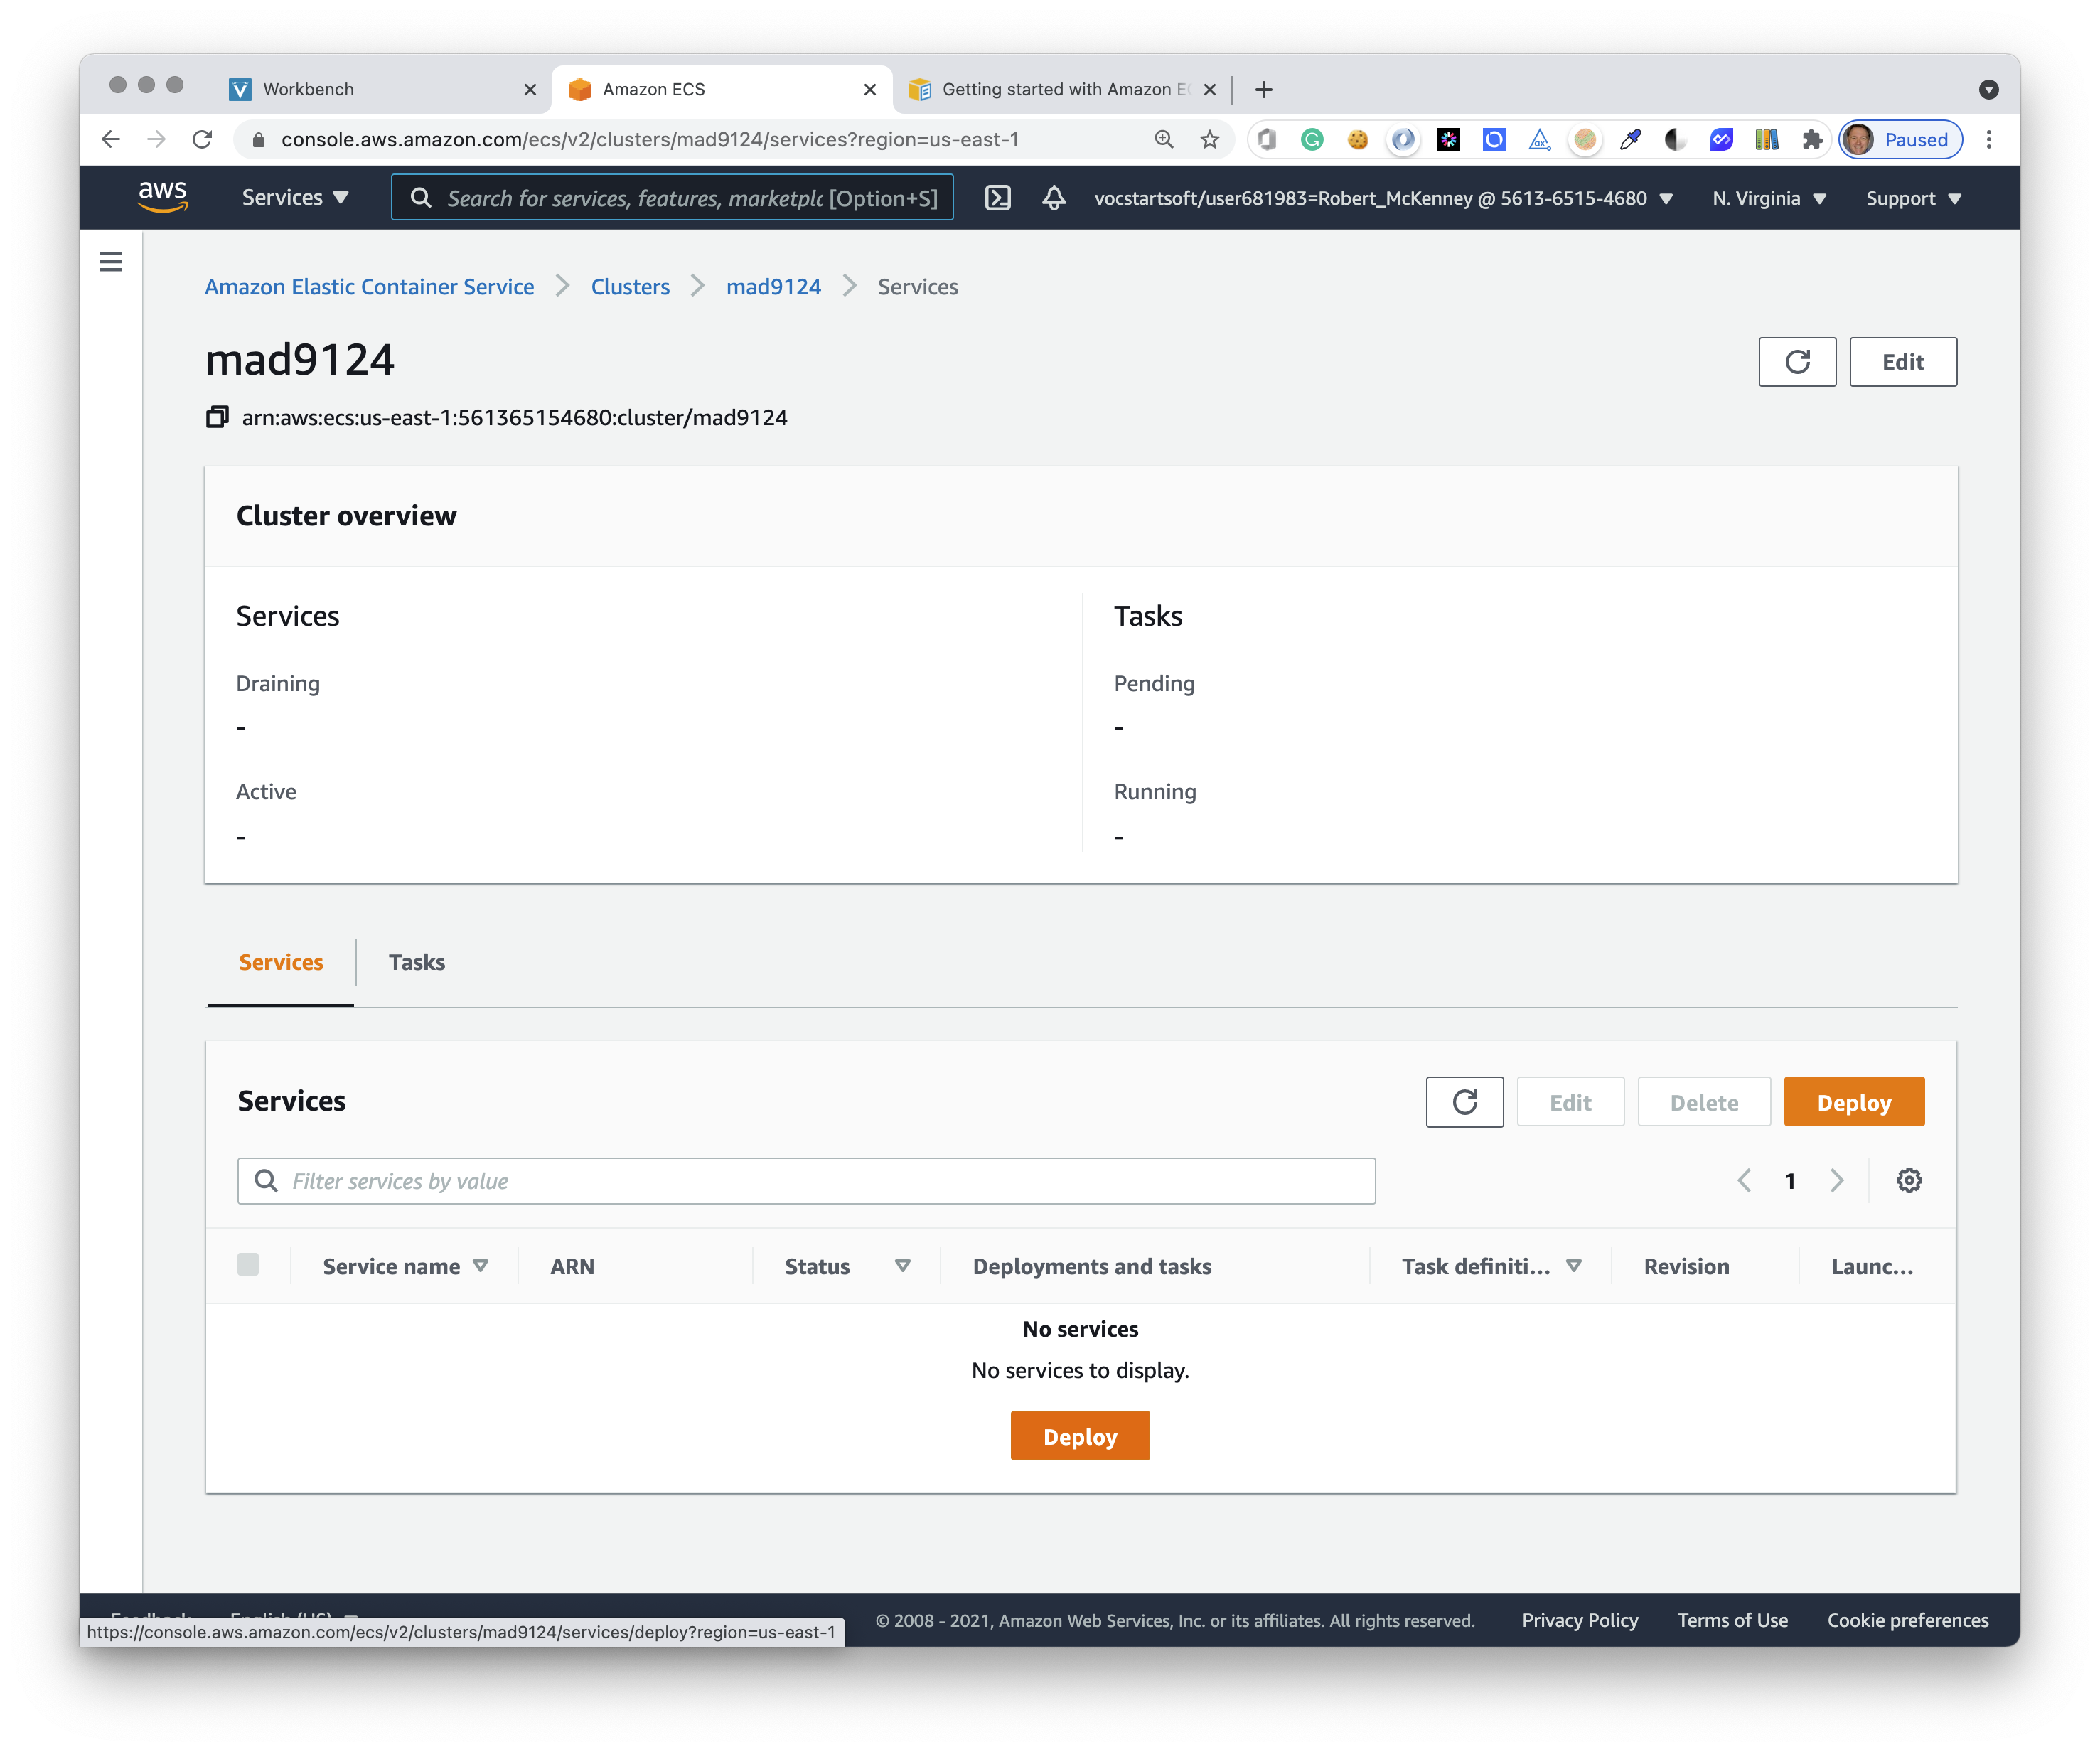
Task: Click the Revision column header
Action: pyautogui.click(x=1686, y=1266)
